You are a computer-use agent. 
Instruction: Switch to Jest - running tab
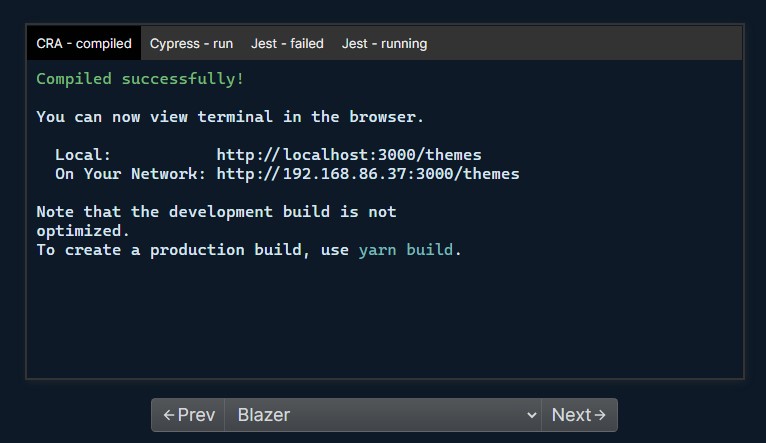pyautogui.click(x=384, y=43)
